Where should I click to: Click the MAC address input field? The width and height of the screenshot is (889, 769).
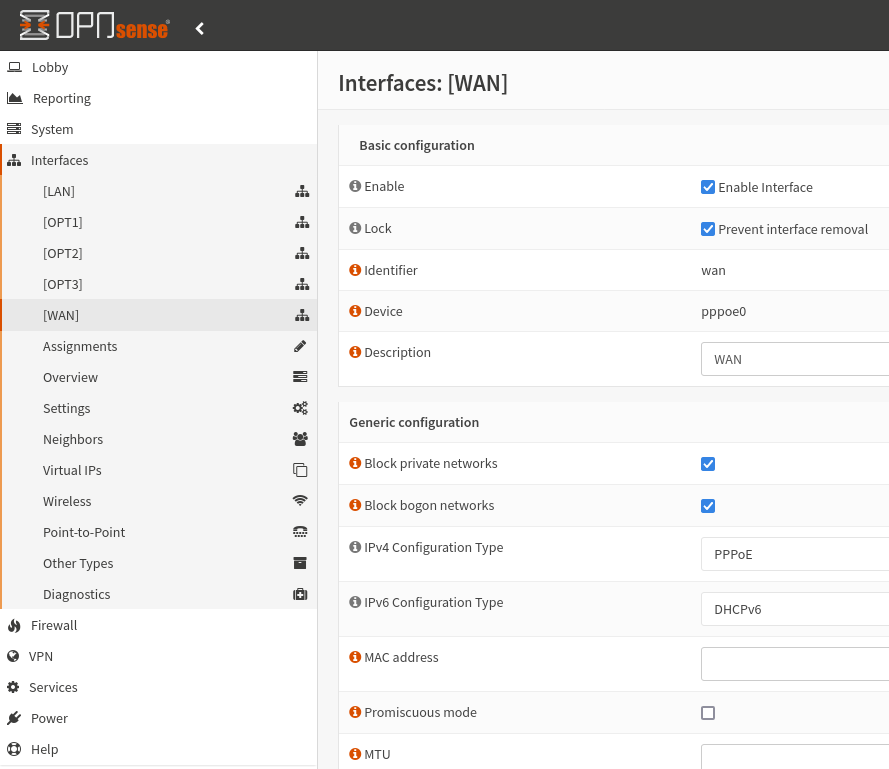(x=795, y=664)
